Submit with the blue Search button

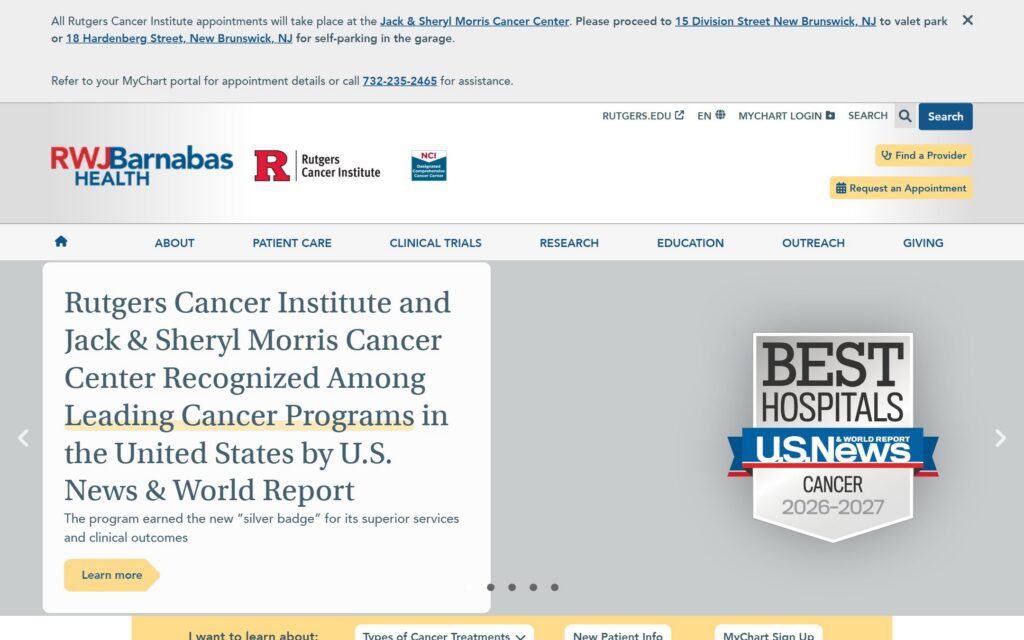point(945,116)
